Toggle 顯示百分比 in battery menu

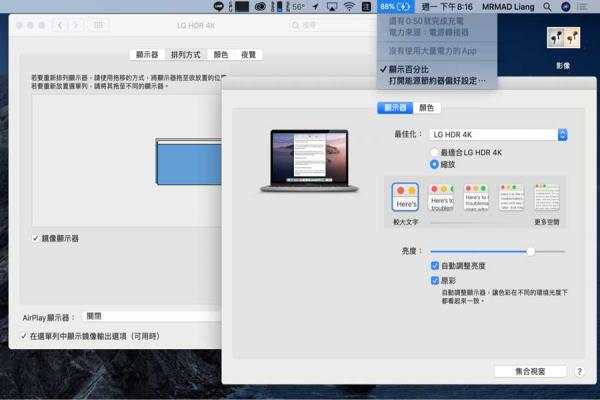436,69
